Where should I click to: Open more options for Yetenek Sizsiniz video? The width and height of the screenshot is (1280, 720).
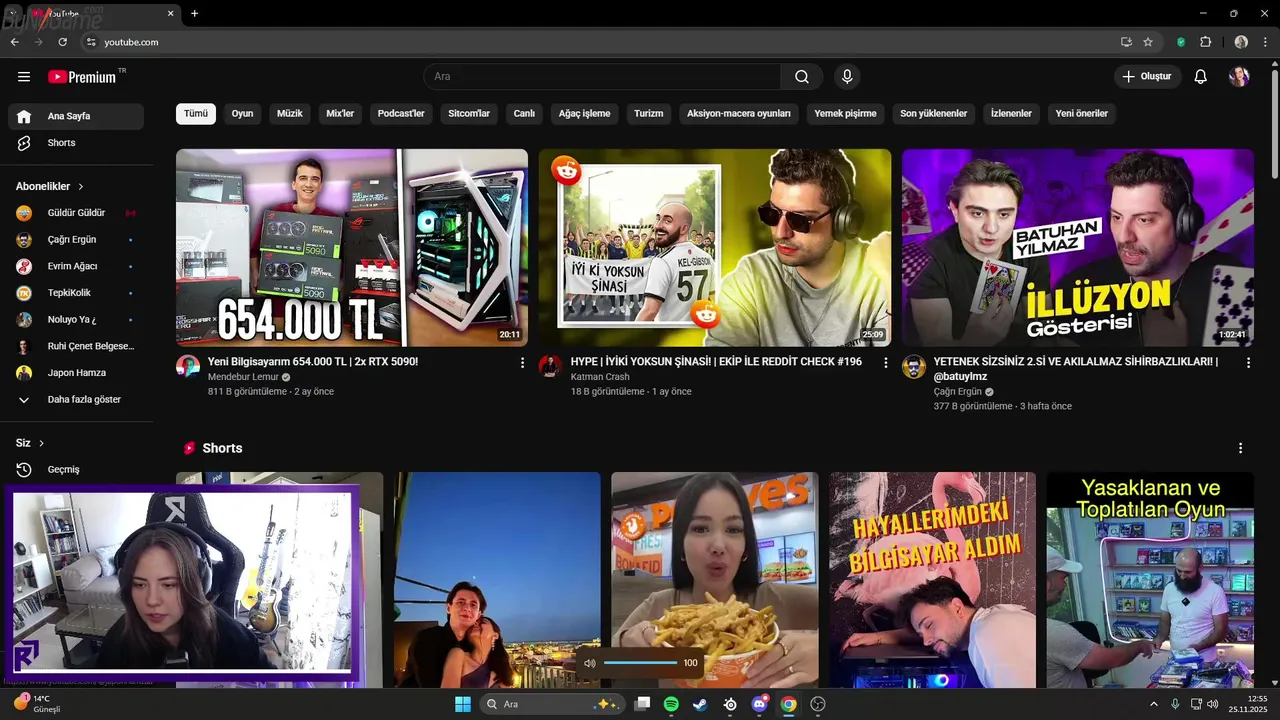1248,363
